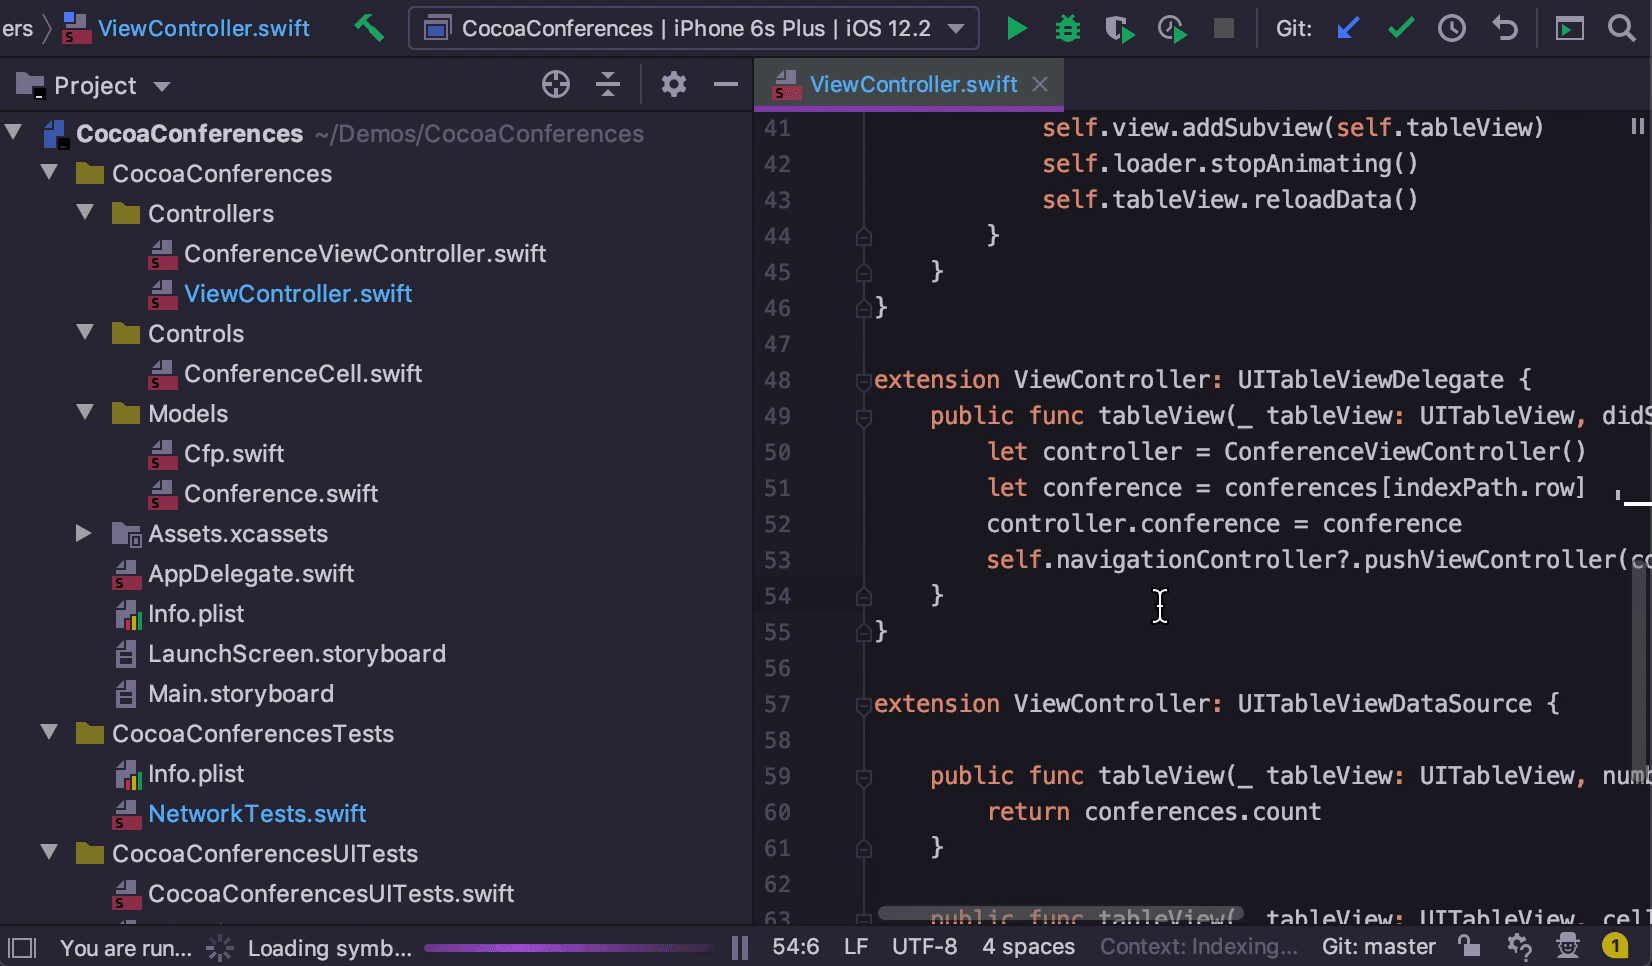The height and width of the screenshot is (966, 1652).
Task: Open Search Everywhere magnifier
Action: click(x=1621, y=28)
